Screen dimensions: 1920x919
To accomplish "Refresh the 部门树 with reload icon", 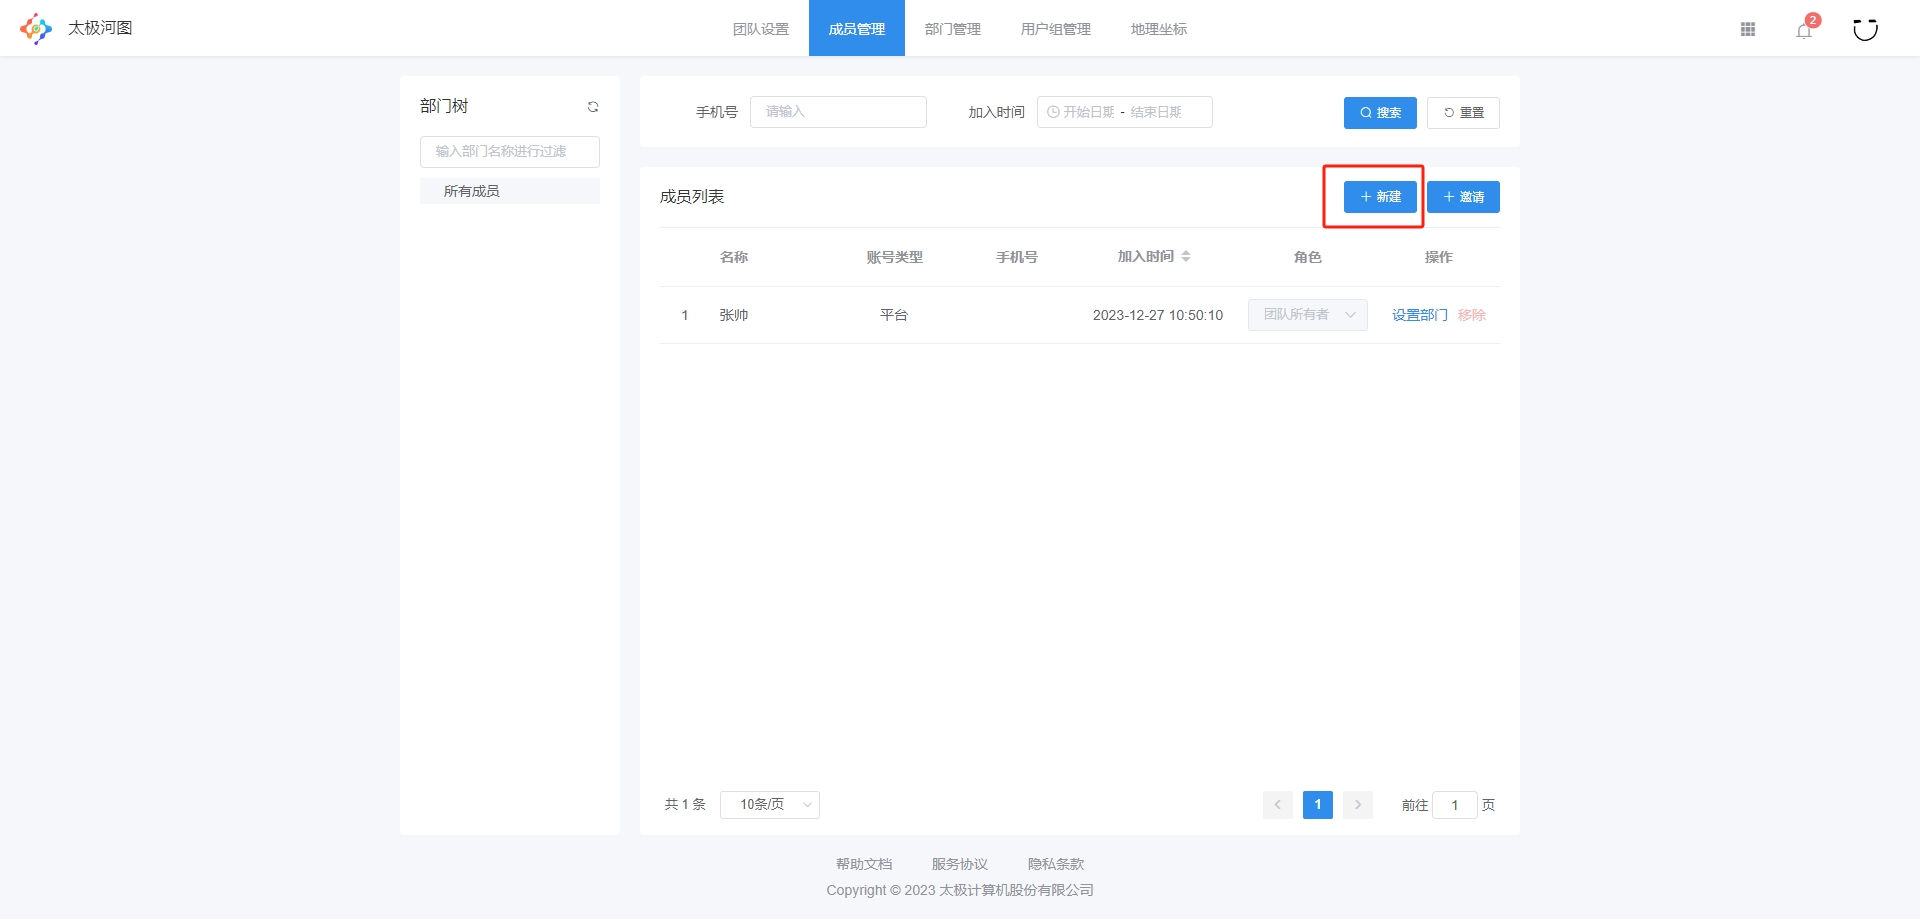I will pos(593,106).
